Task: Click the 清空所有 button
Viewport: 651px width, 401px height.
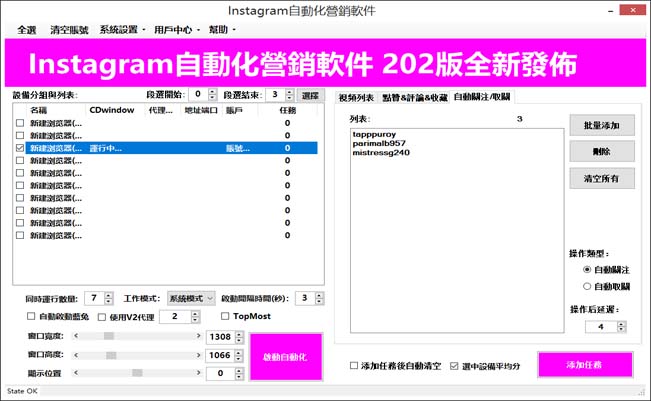Action: (602, 178)
